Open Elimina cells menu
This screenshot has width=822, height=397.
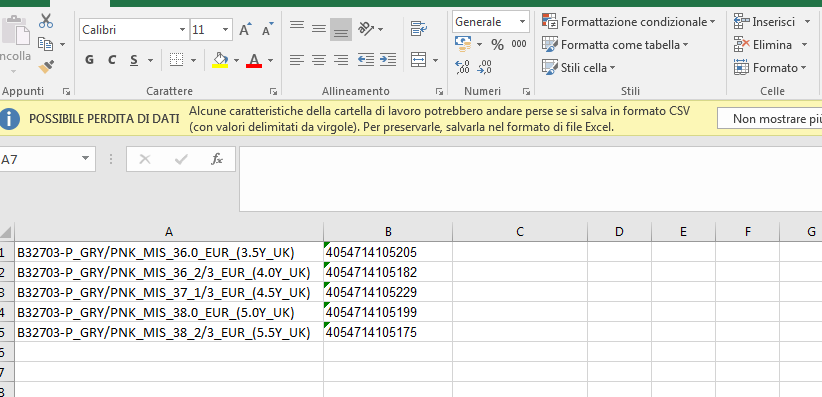(x=771, y=45)
